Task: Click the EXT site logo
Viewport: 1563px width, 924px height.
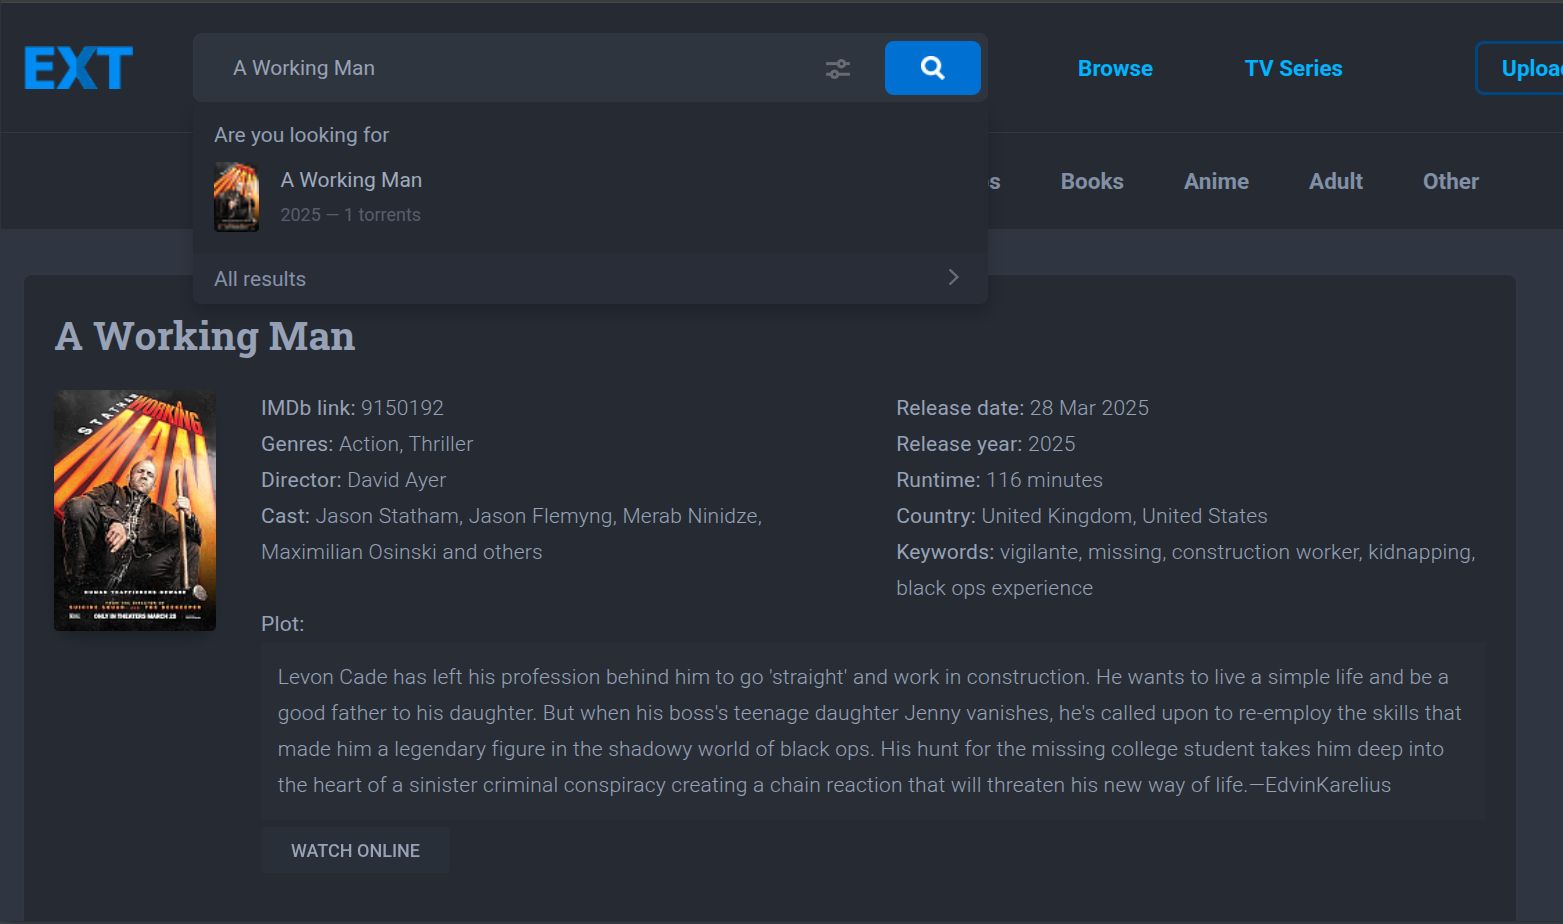Action: 78,68
